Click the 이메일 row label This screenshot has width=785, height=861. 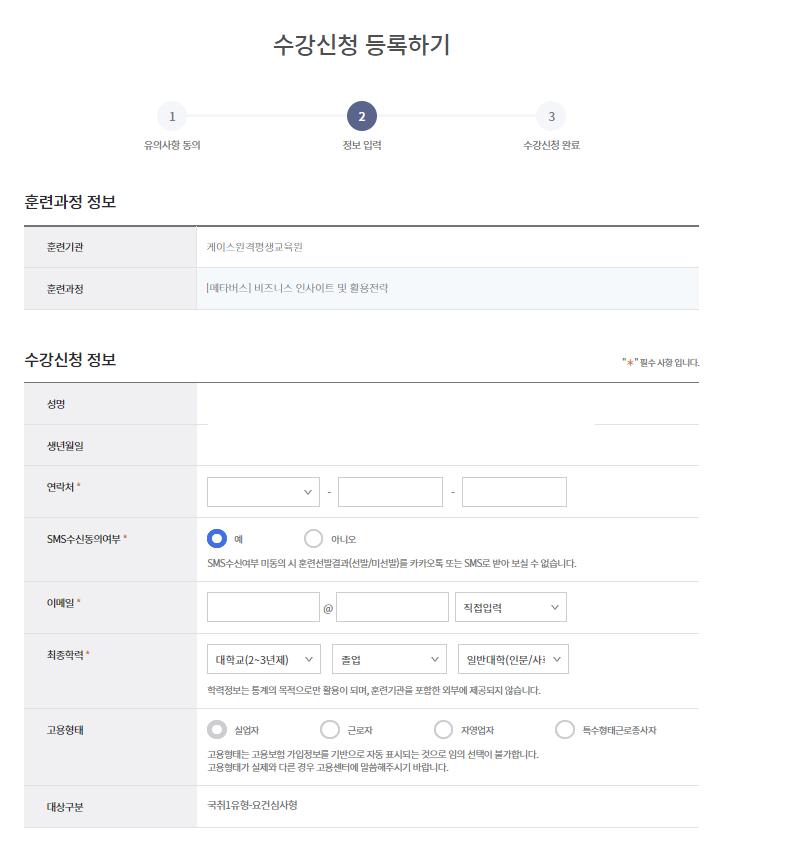pos(60,603)
